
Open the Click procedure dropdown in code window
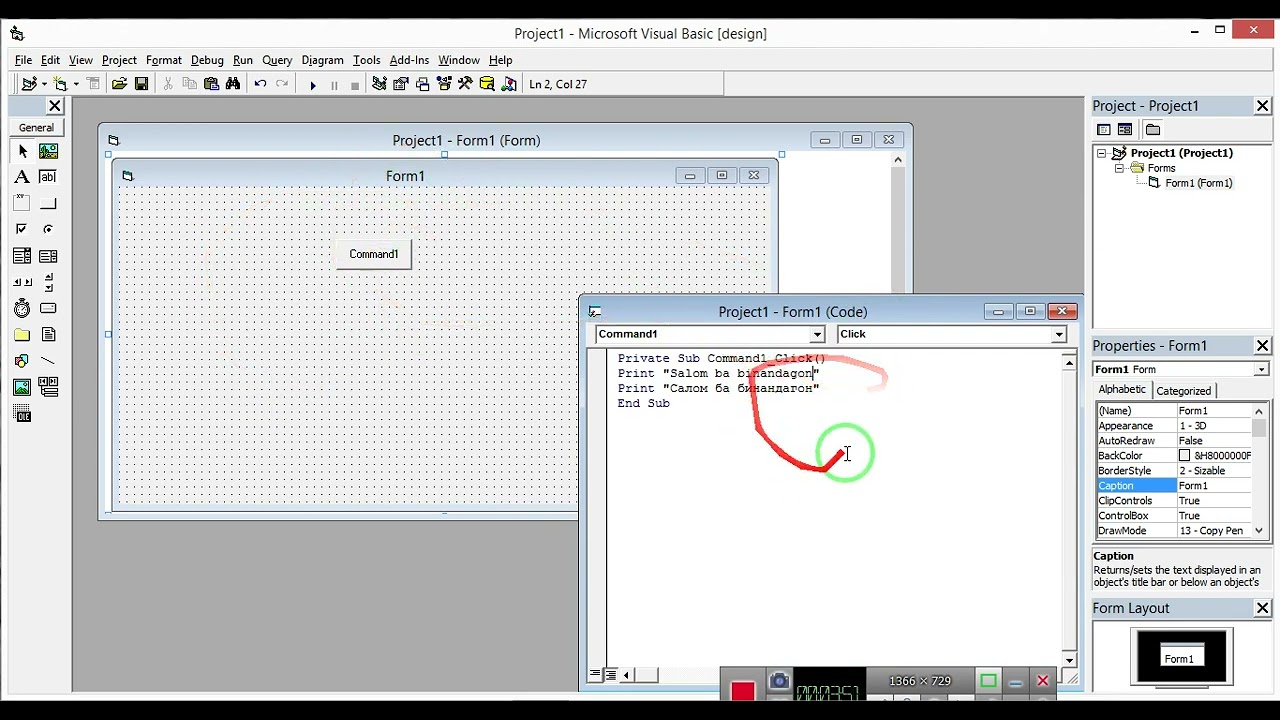[x=1059, y=334]
